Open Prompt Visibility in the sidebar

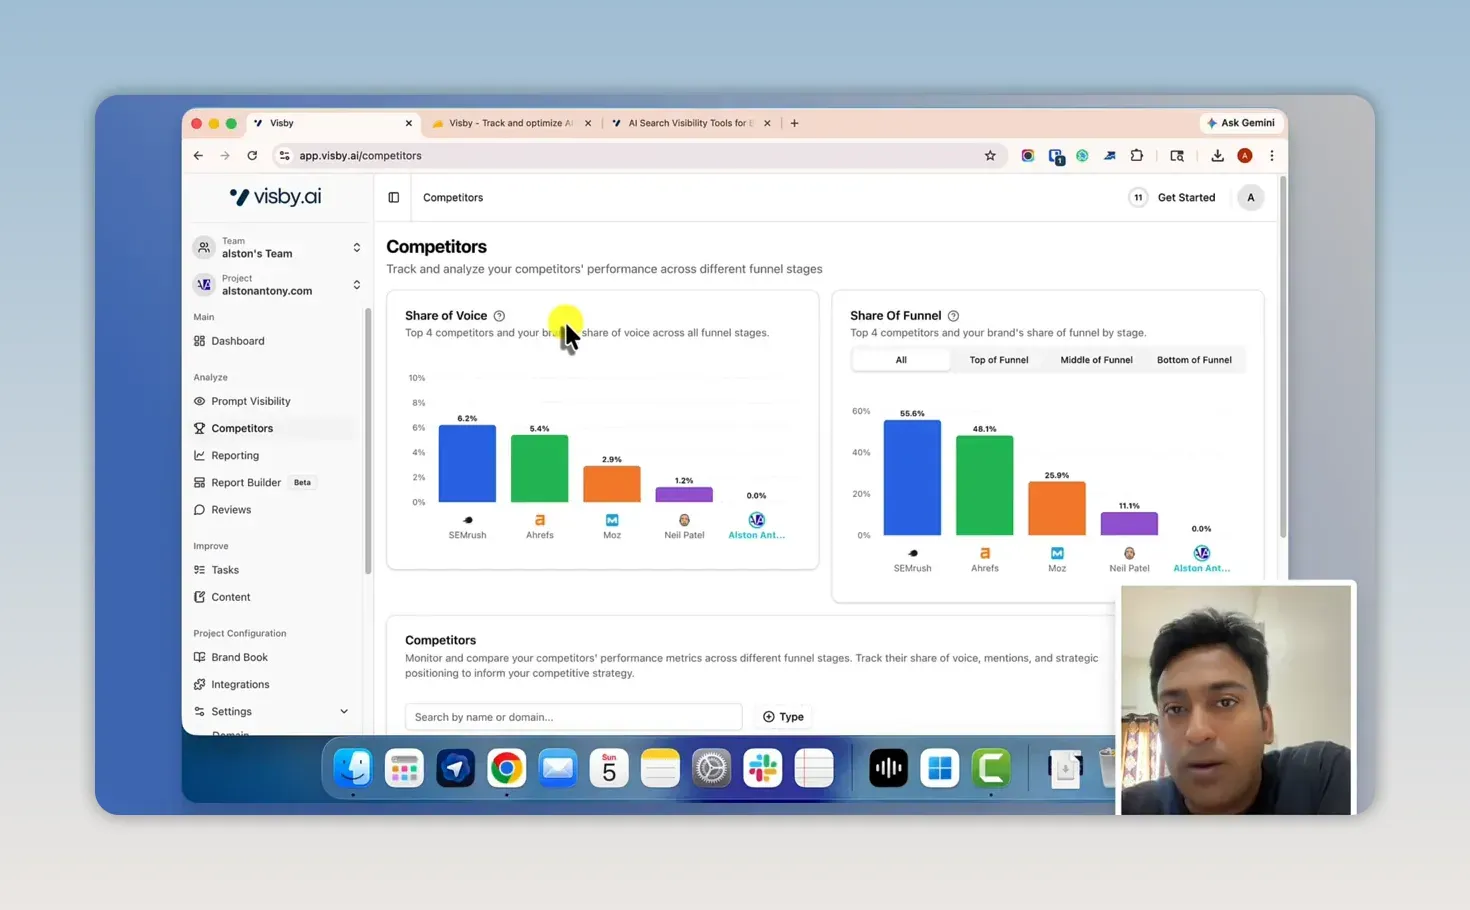pyautogui.click(x=251, y=401)
